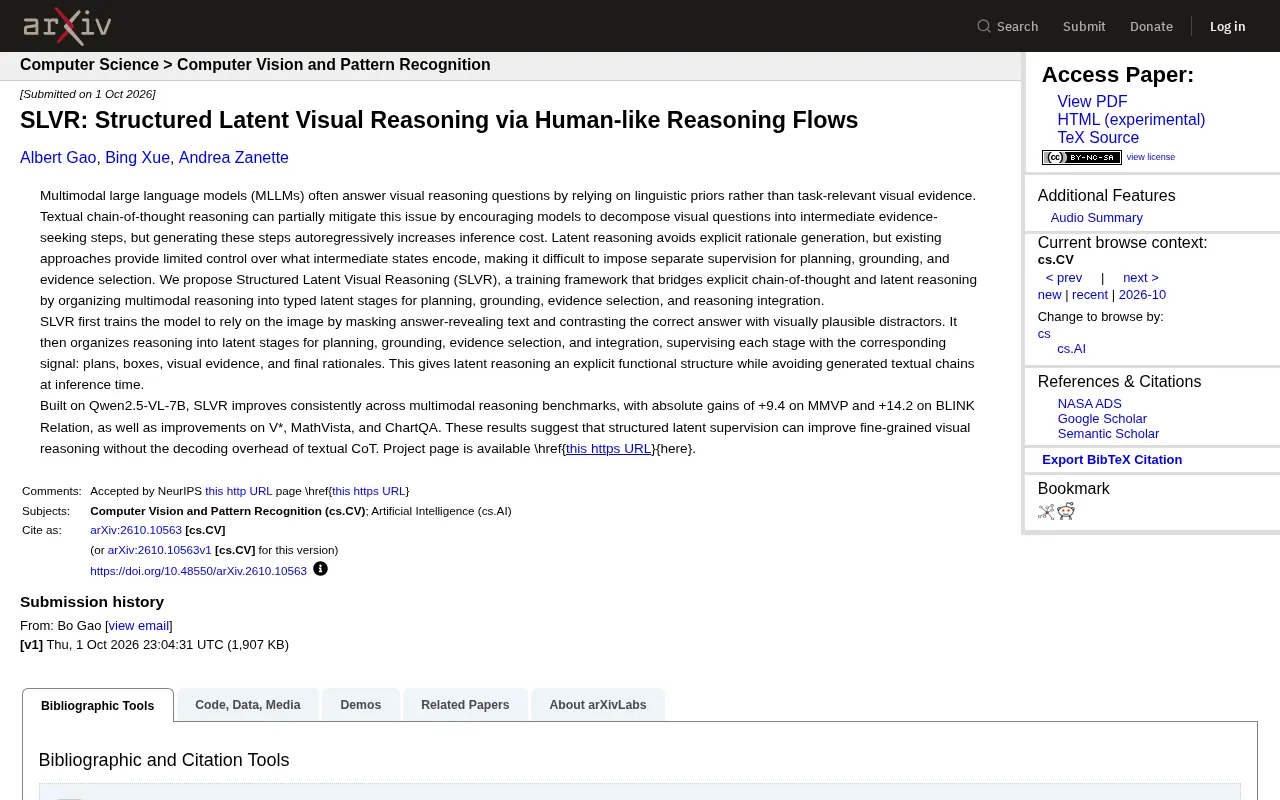Switch to the About arXivLabs tab
This screenshot has height=800, width=1280.
pos(598,705)
